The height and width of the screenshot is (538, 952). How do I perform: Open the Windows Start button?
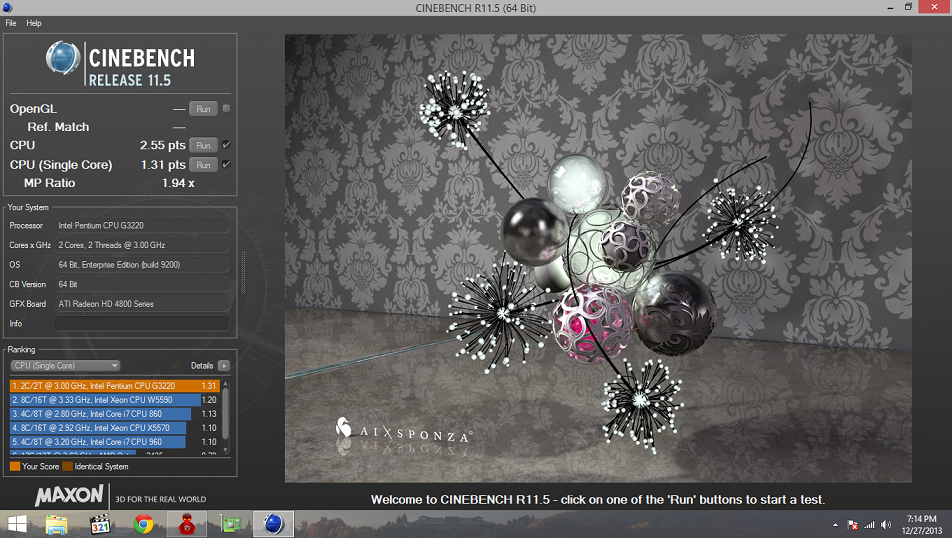point(18,524)
